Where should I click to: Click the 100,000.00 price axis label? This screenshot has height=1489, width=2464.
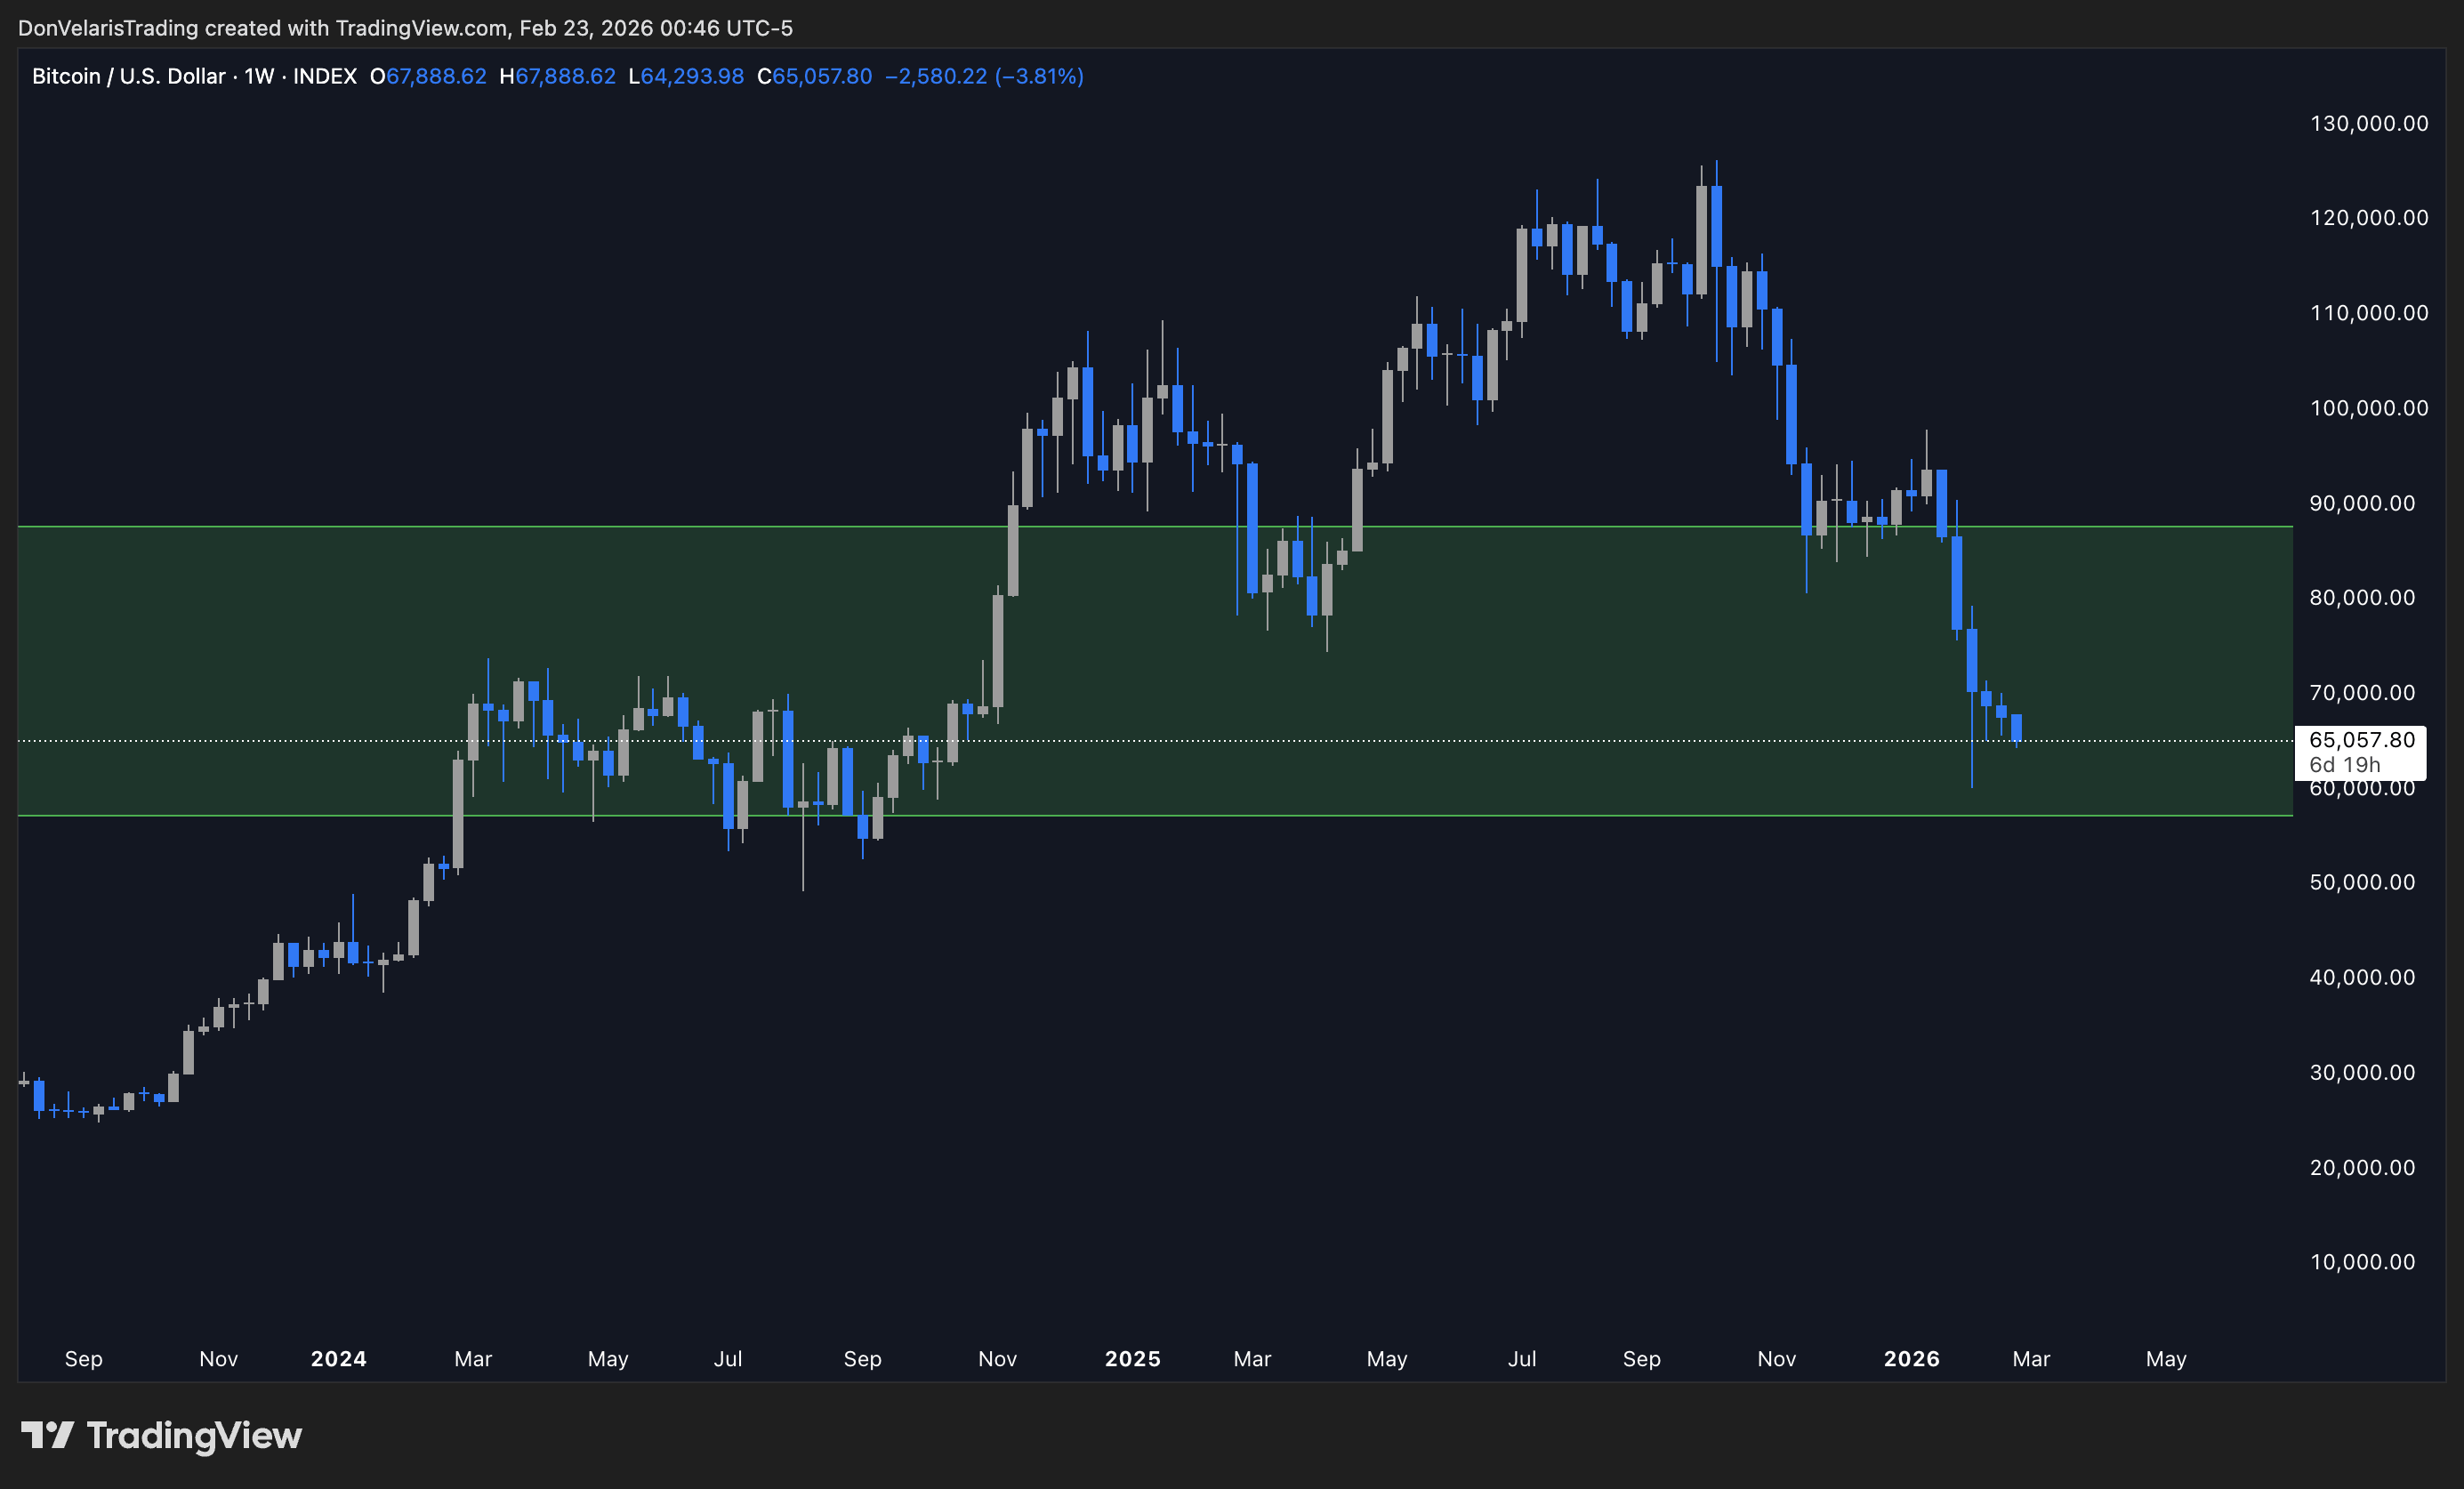(x=2368, y=408)
